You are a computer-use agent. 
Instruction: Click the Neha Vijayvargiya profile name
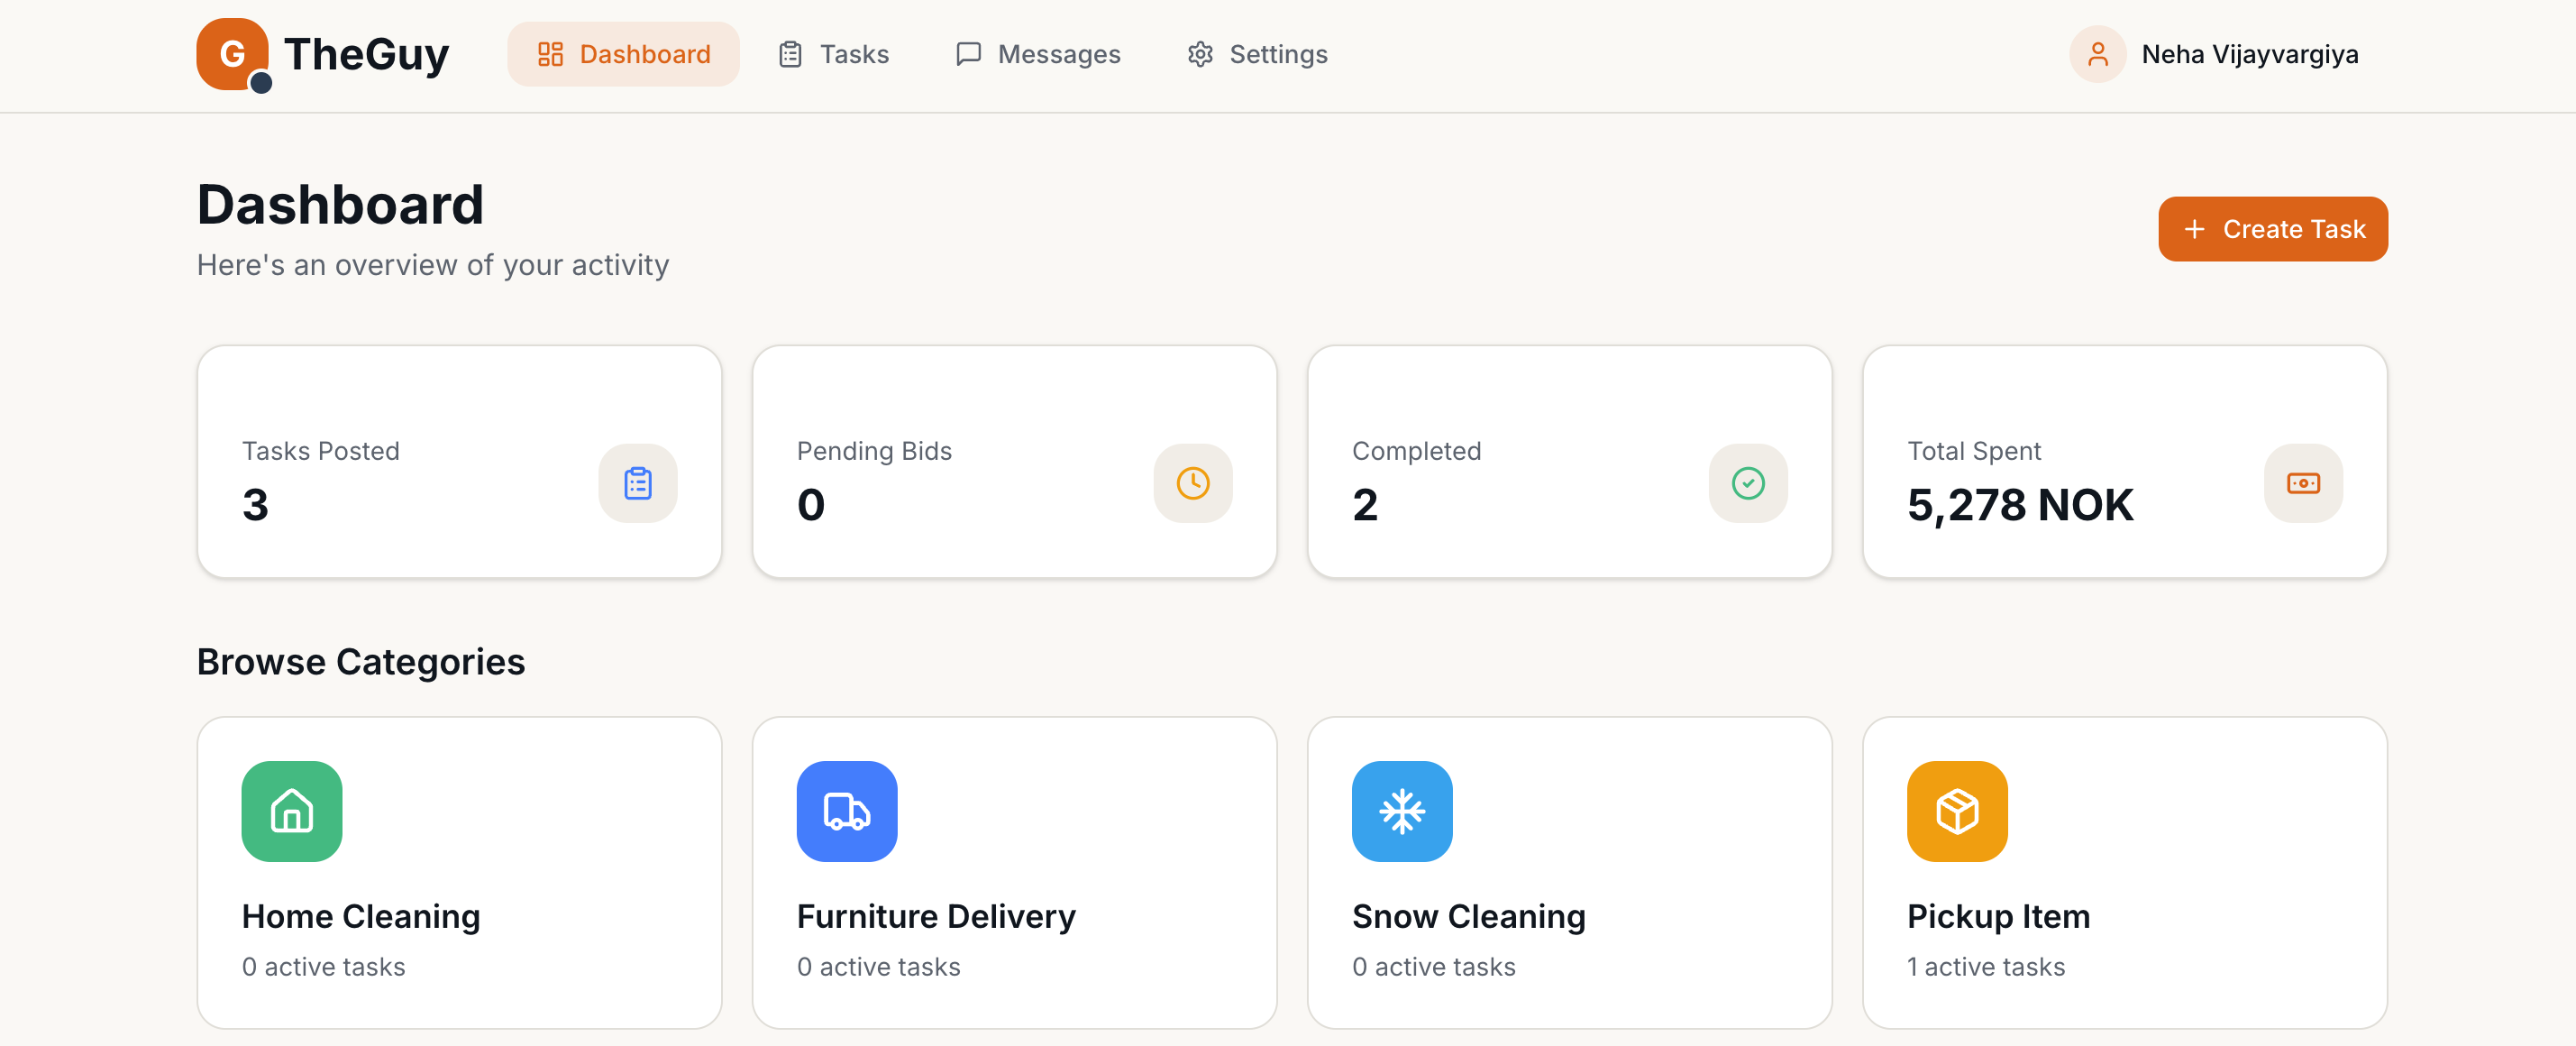coord(2249,54)
